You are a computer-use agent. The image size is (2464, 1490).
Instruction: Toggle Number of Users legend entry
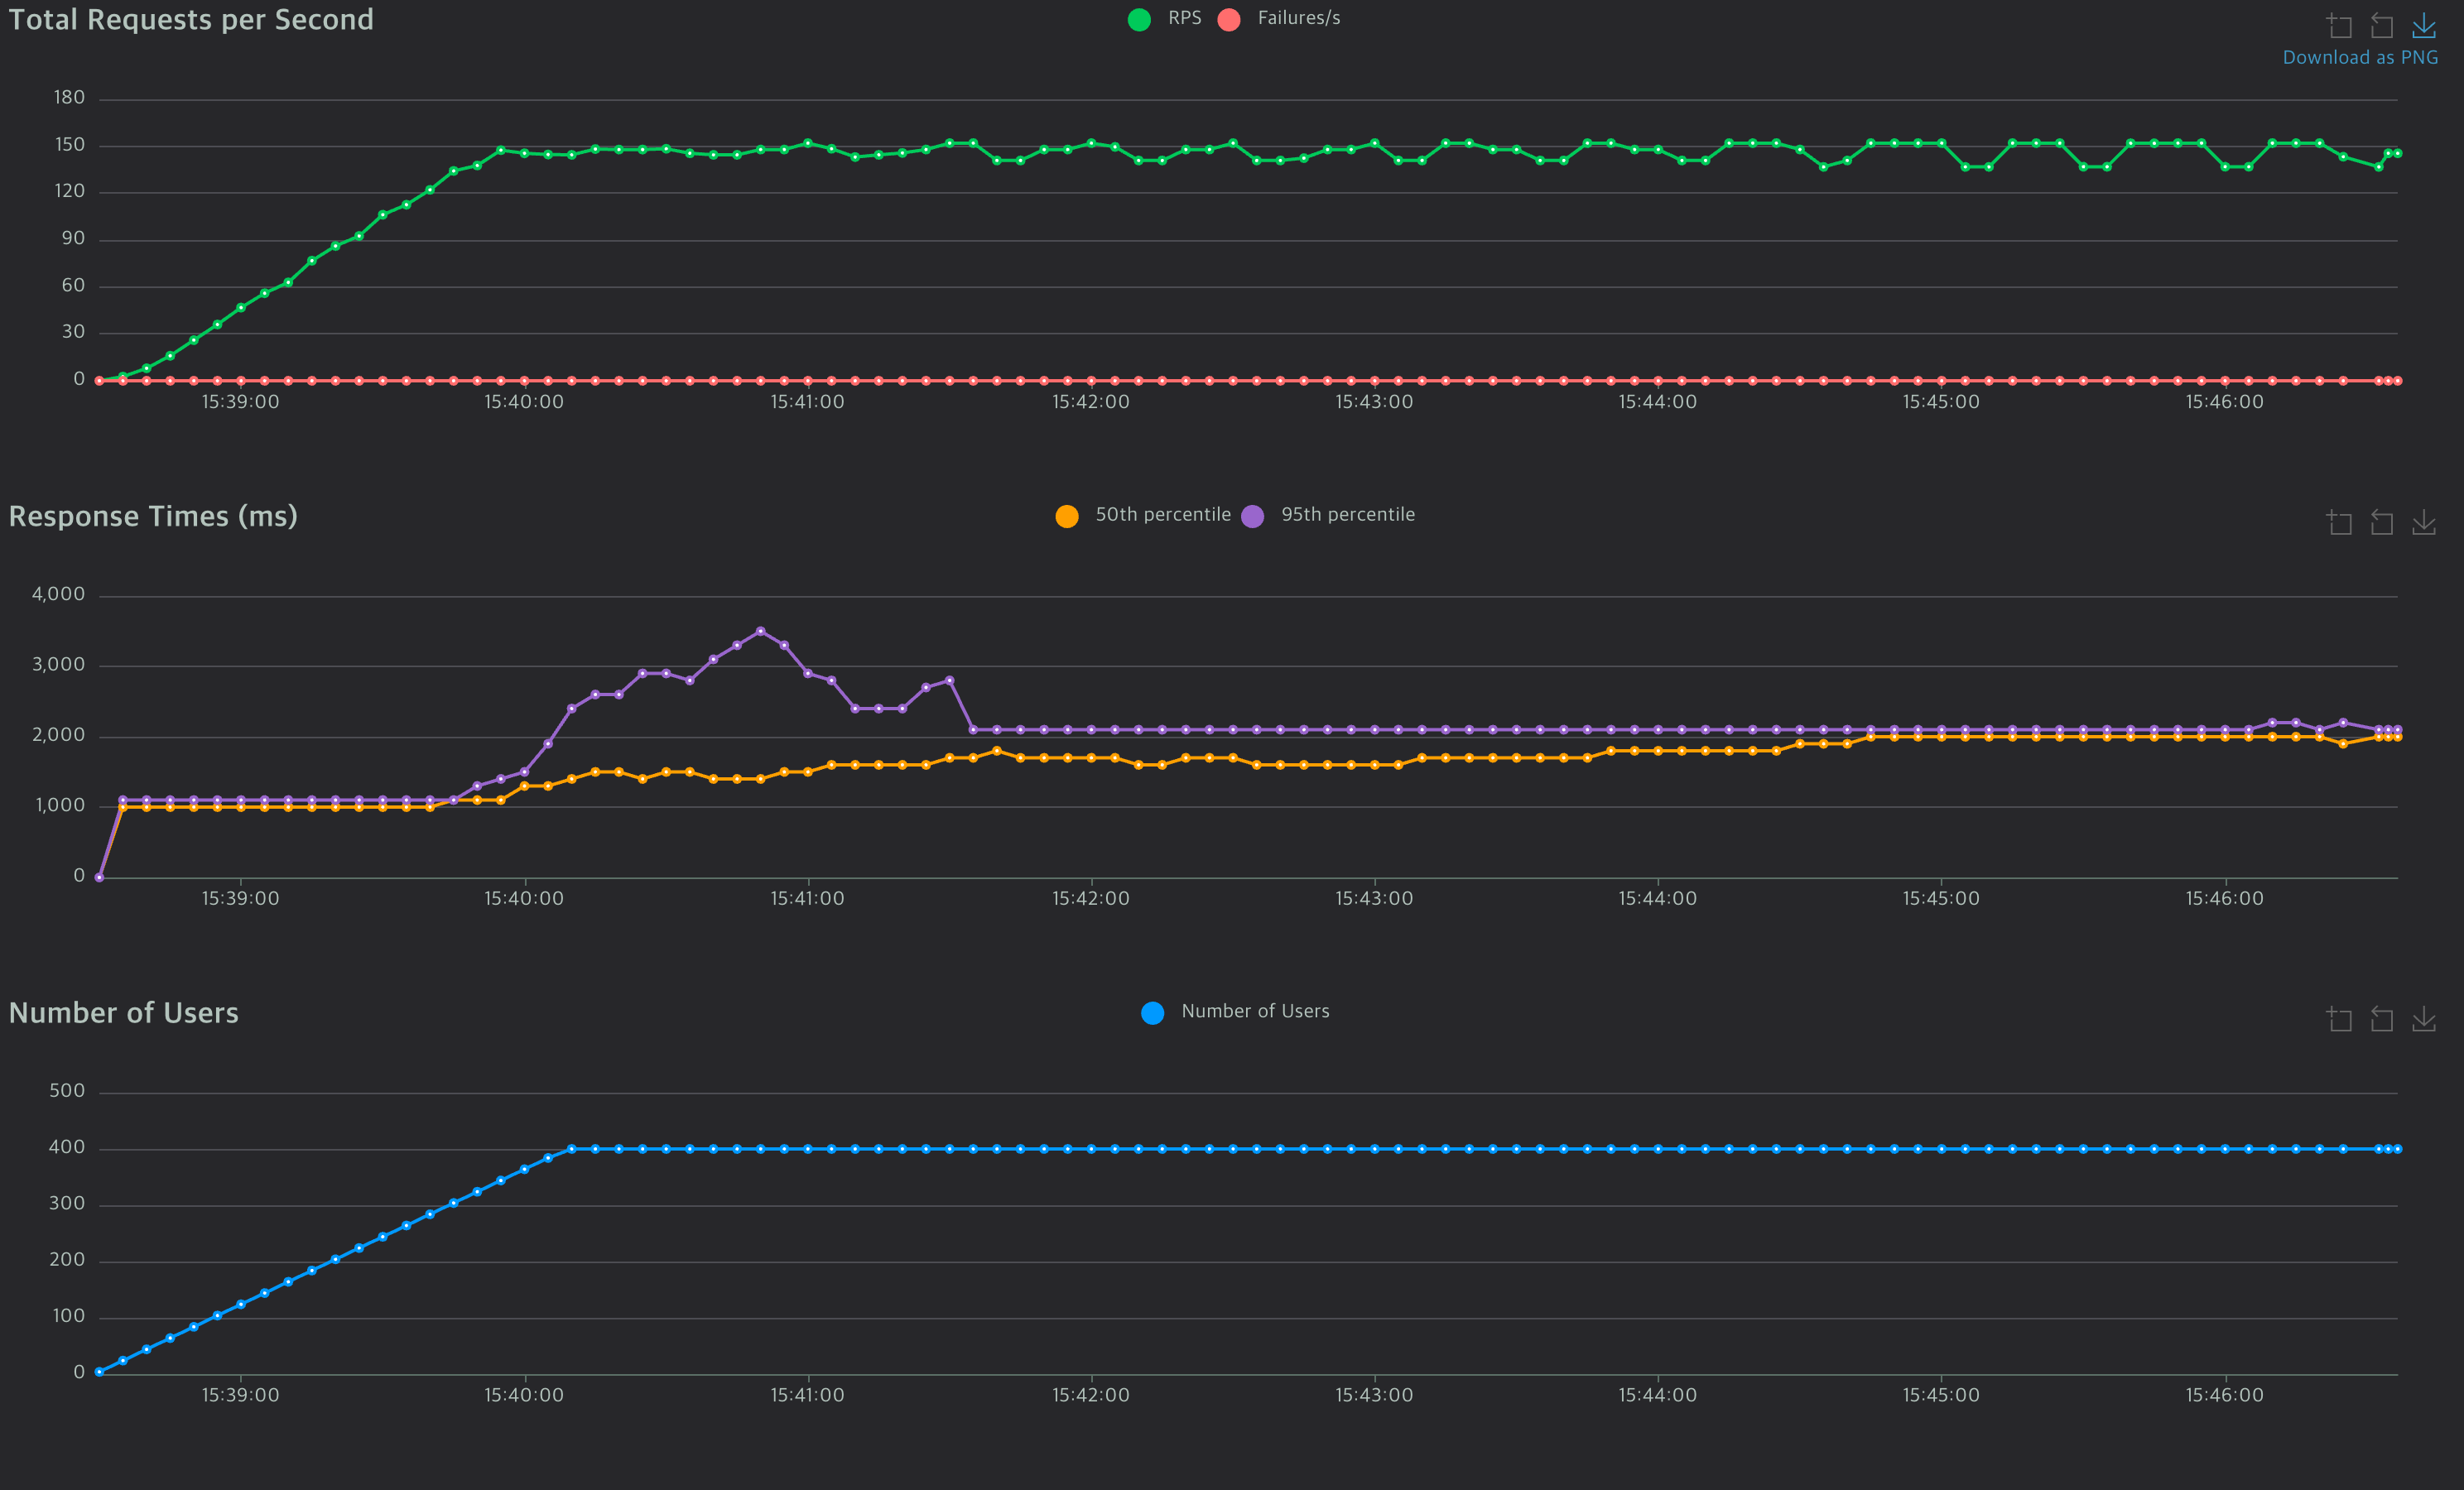pyautogui.click(x=1255, y=1012)
